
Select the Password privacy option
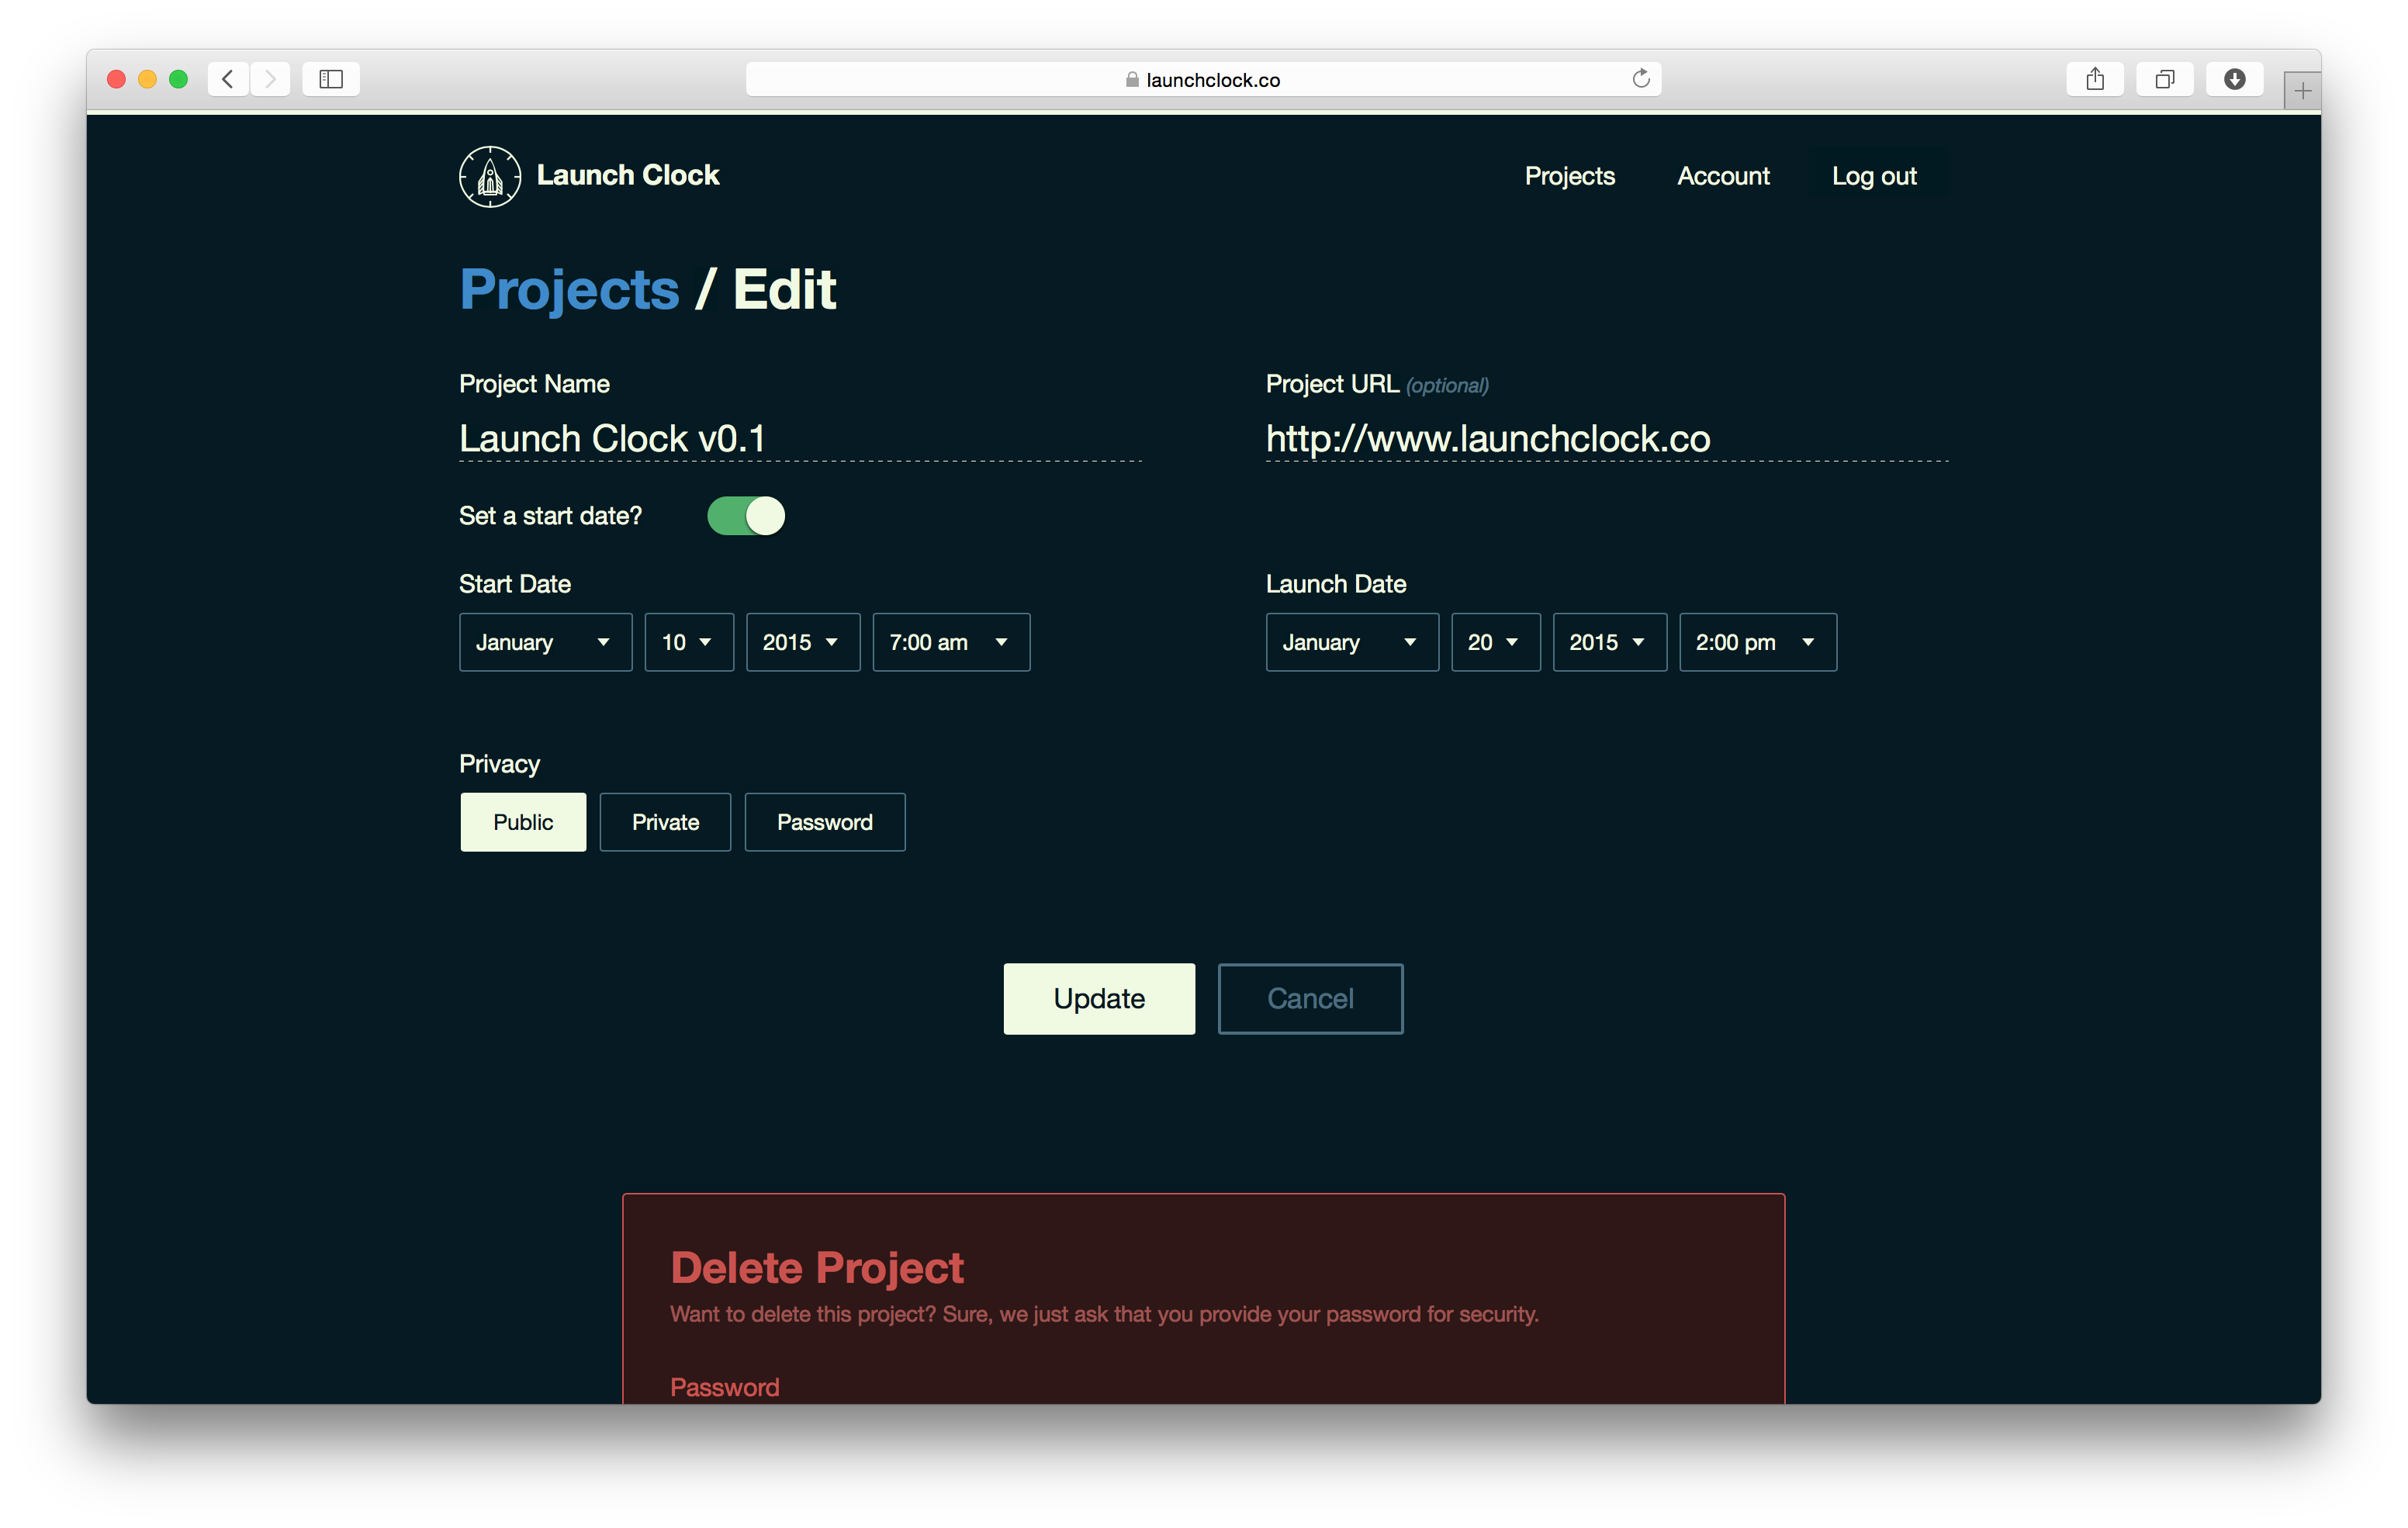[824, 822]
